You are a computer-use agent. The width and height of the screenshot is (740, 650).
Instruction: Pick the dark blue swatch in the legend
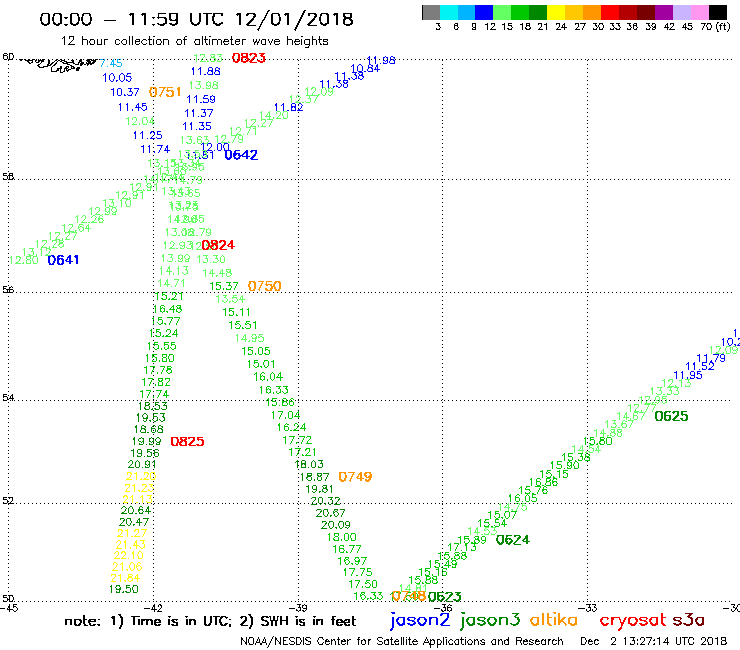485,12
